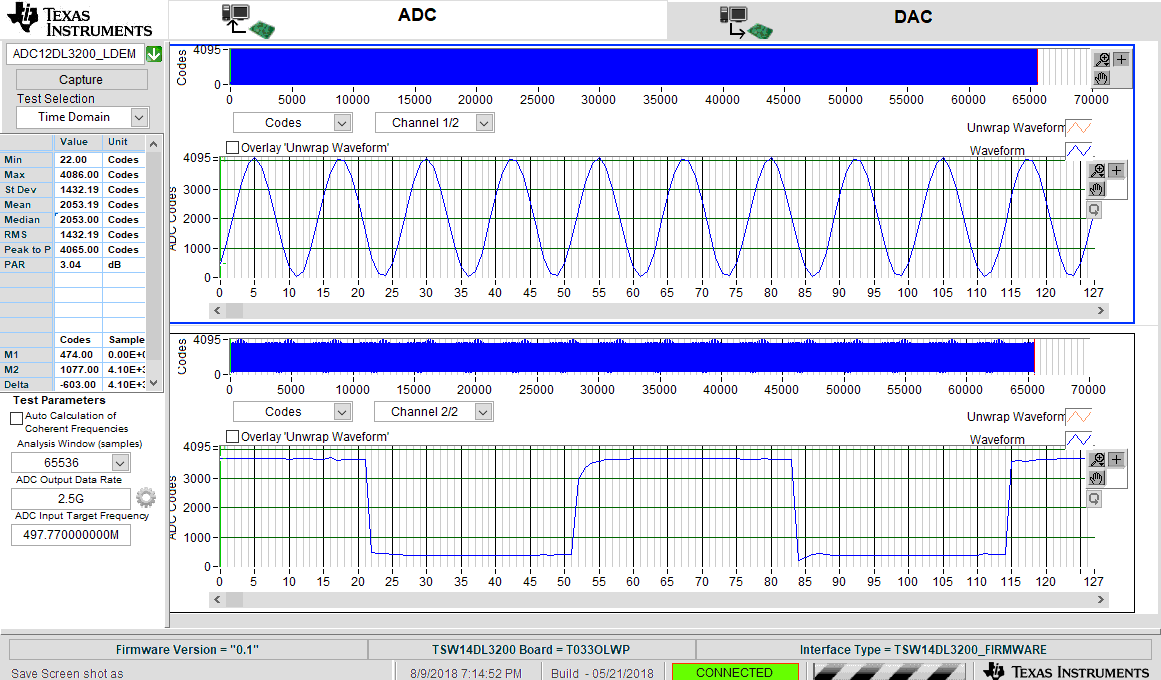Select the zoom magnifier tool on Channel 1/2 graph
Image resolution: width=1161 pixels, height=680 pixels.
(x=1097, y=170)
